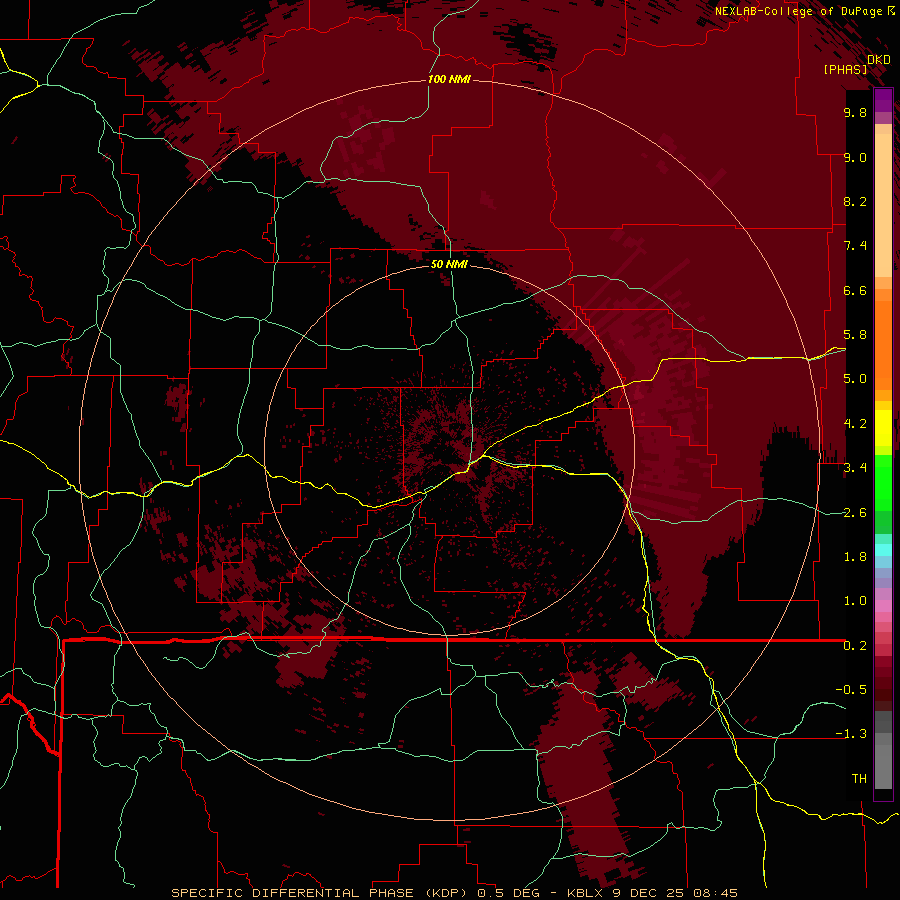
Task: Click the TH threshold label
Action: click(859, 779)
